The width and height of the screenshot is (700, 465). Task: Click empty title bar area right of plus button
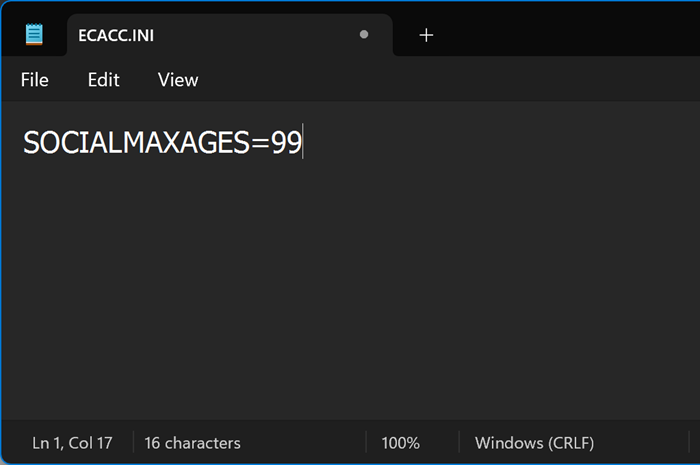pyautogui.click(x=560, y=35)
